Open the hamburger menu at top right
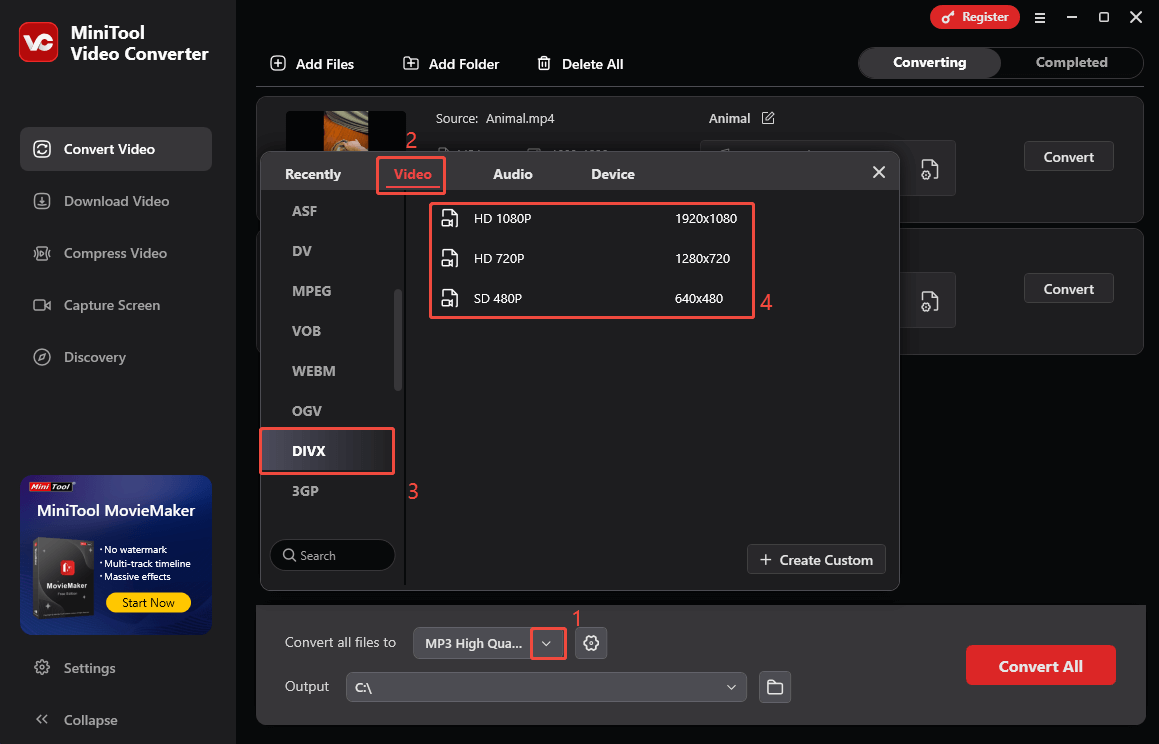Screen dimensions: 1159x744 coord(1040,17)
